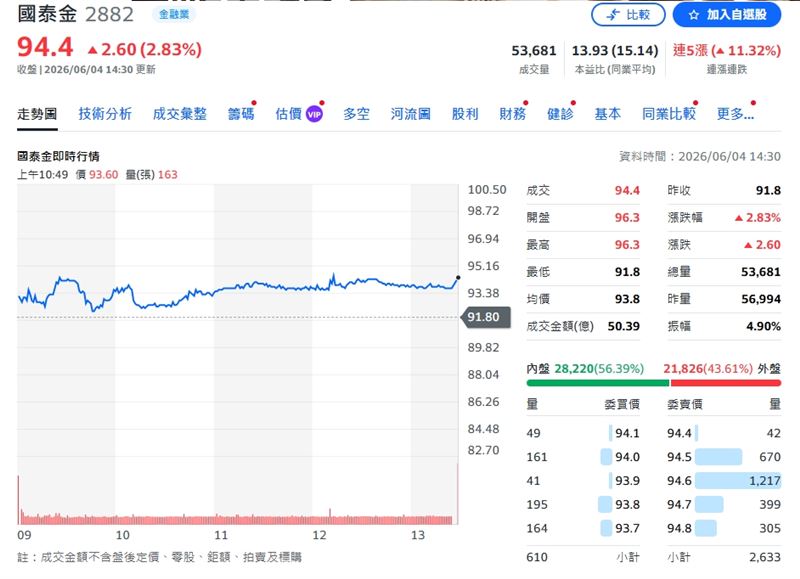Click the bid 小計 610 total
This screenshot has width=800, height=579.
(x=537, y=557)
